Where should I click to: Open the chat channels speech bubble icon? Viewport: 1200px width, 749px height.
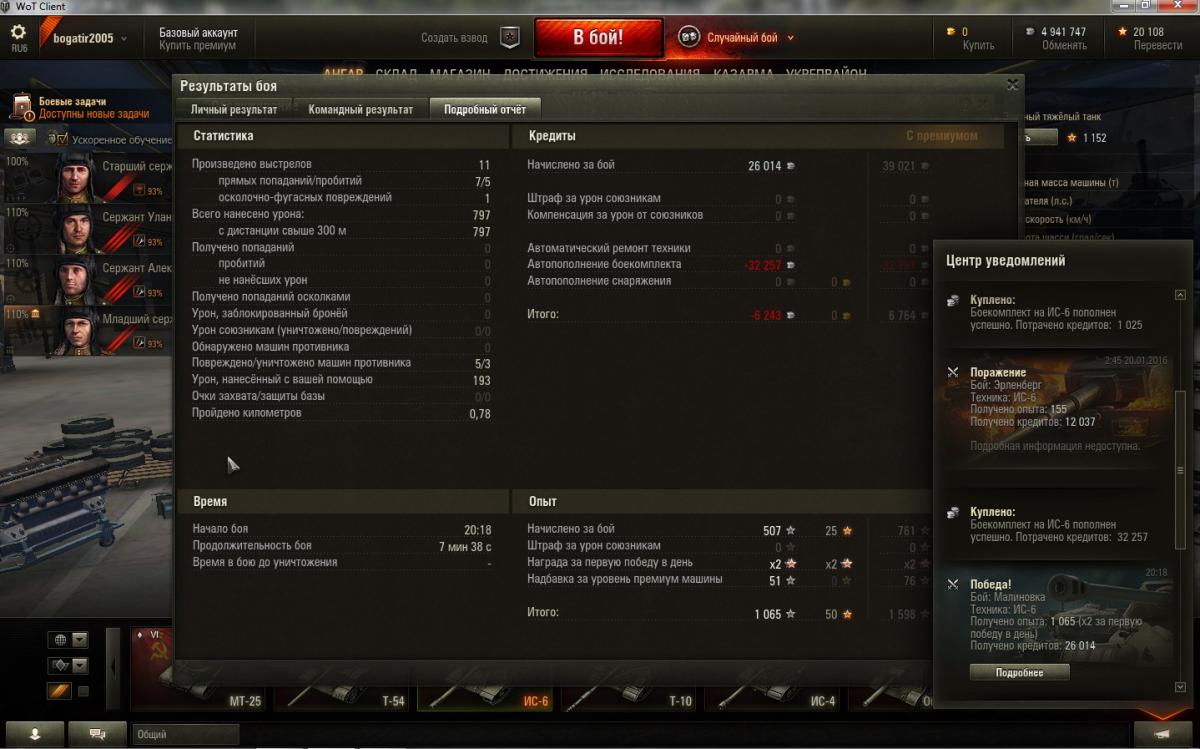pos(97,734)
